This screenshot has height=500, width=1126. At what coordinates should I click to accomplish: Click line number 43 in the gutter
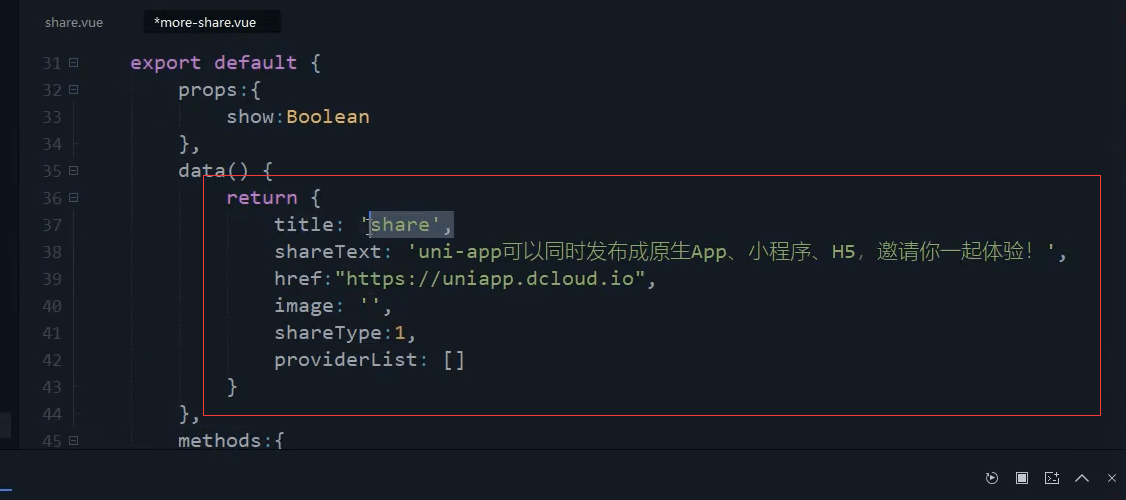click(52, 386)
